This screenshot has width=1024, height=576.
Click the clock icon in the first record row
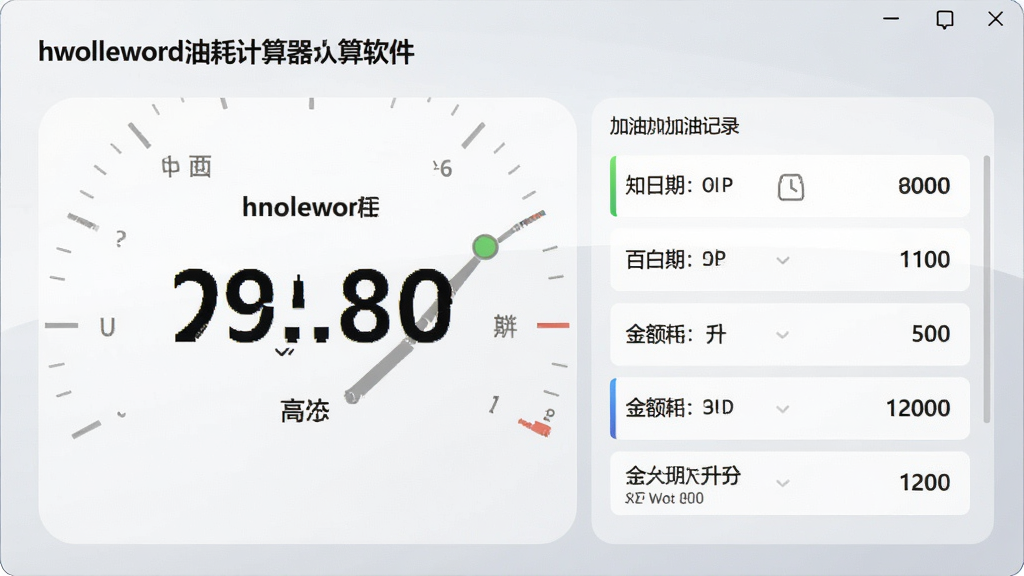pos(791,187)
